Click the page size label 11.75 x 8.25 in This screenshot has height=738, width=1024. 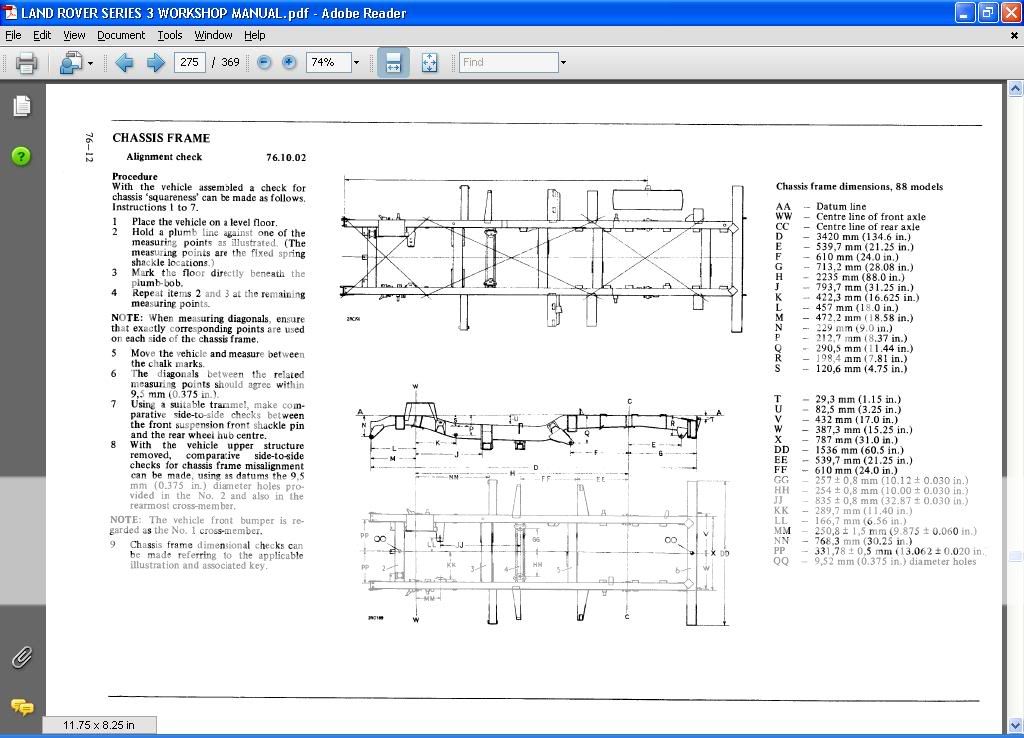(x=99, y=725)
